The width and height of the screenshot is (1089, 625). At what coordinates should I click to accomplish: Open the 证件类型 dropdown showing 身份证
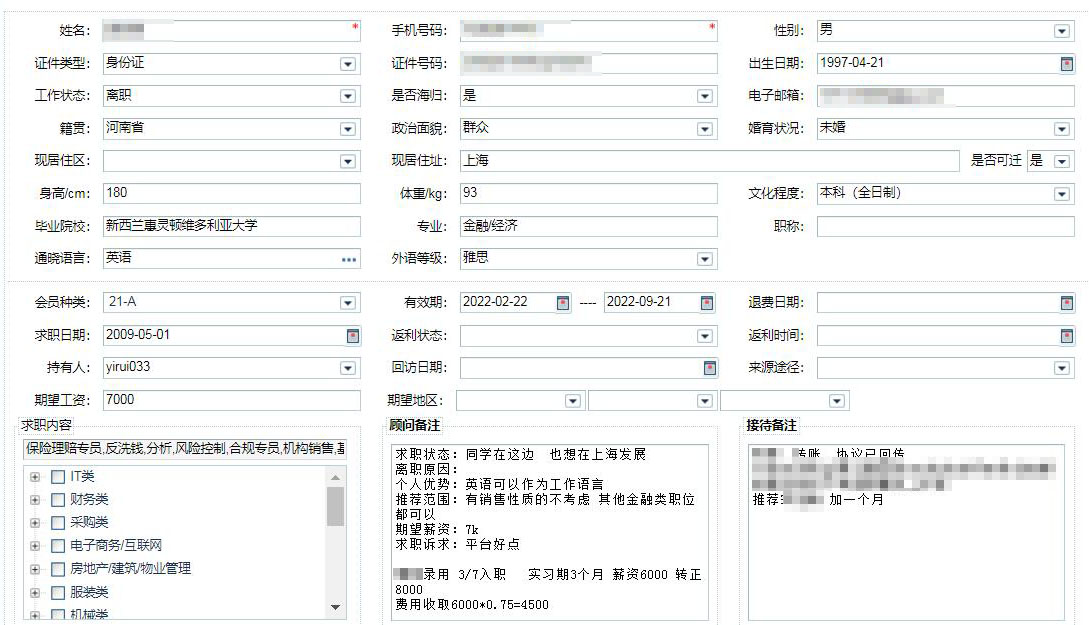click(347, 64)
